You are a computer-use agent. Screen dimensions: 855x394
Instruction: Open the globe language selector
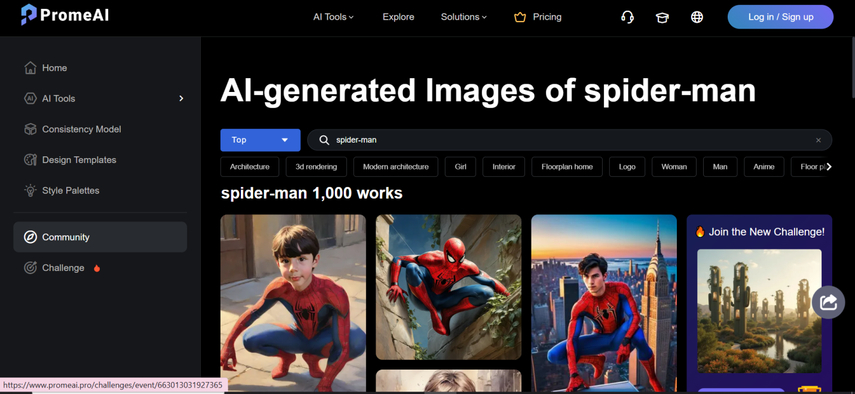697,17
